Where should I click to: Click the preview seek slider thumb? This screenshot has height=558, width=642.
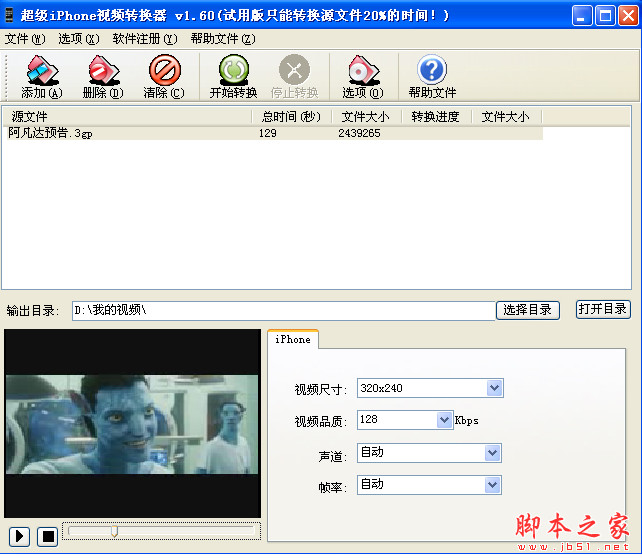(x=114, y=531)
